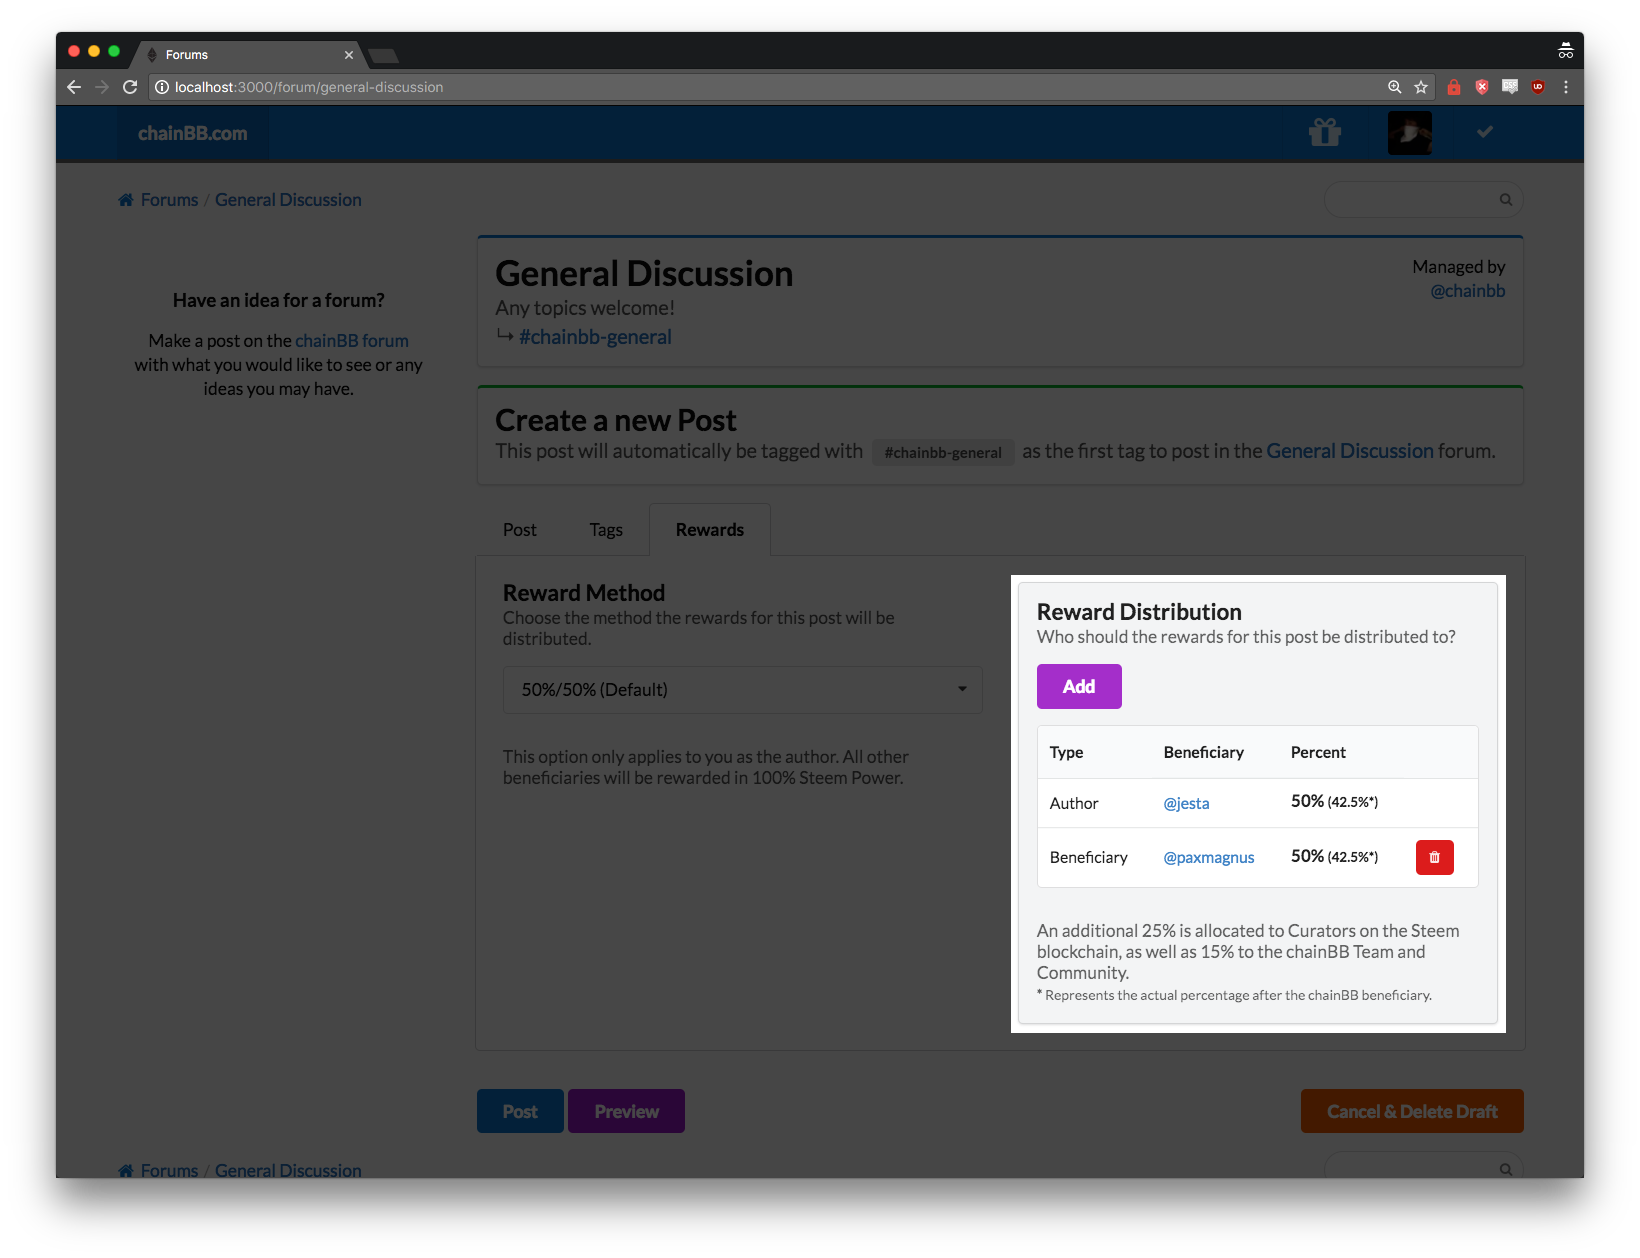Viewport: 1640px width, 1258px height.
Task: Click the red lock extension icon
Action: pos(1454,87)
